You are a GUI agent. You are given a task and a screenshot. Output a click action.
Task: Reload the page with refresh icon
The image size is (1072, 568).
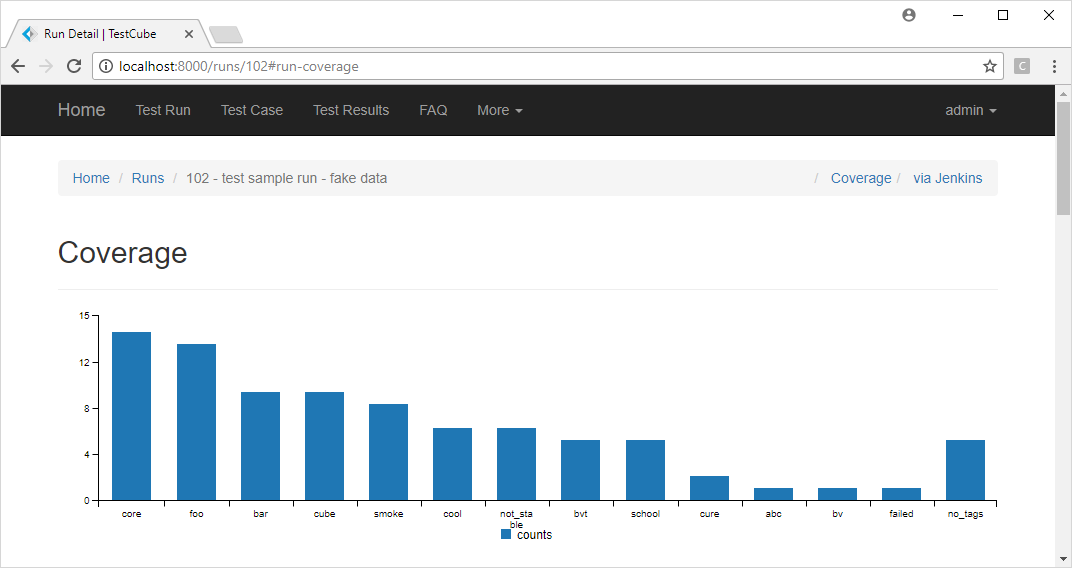(x=74, y=66)
